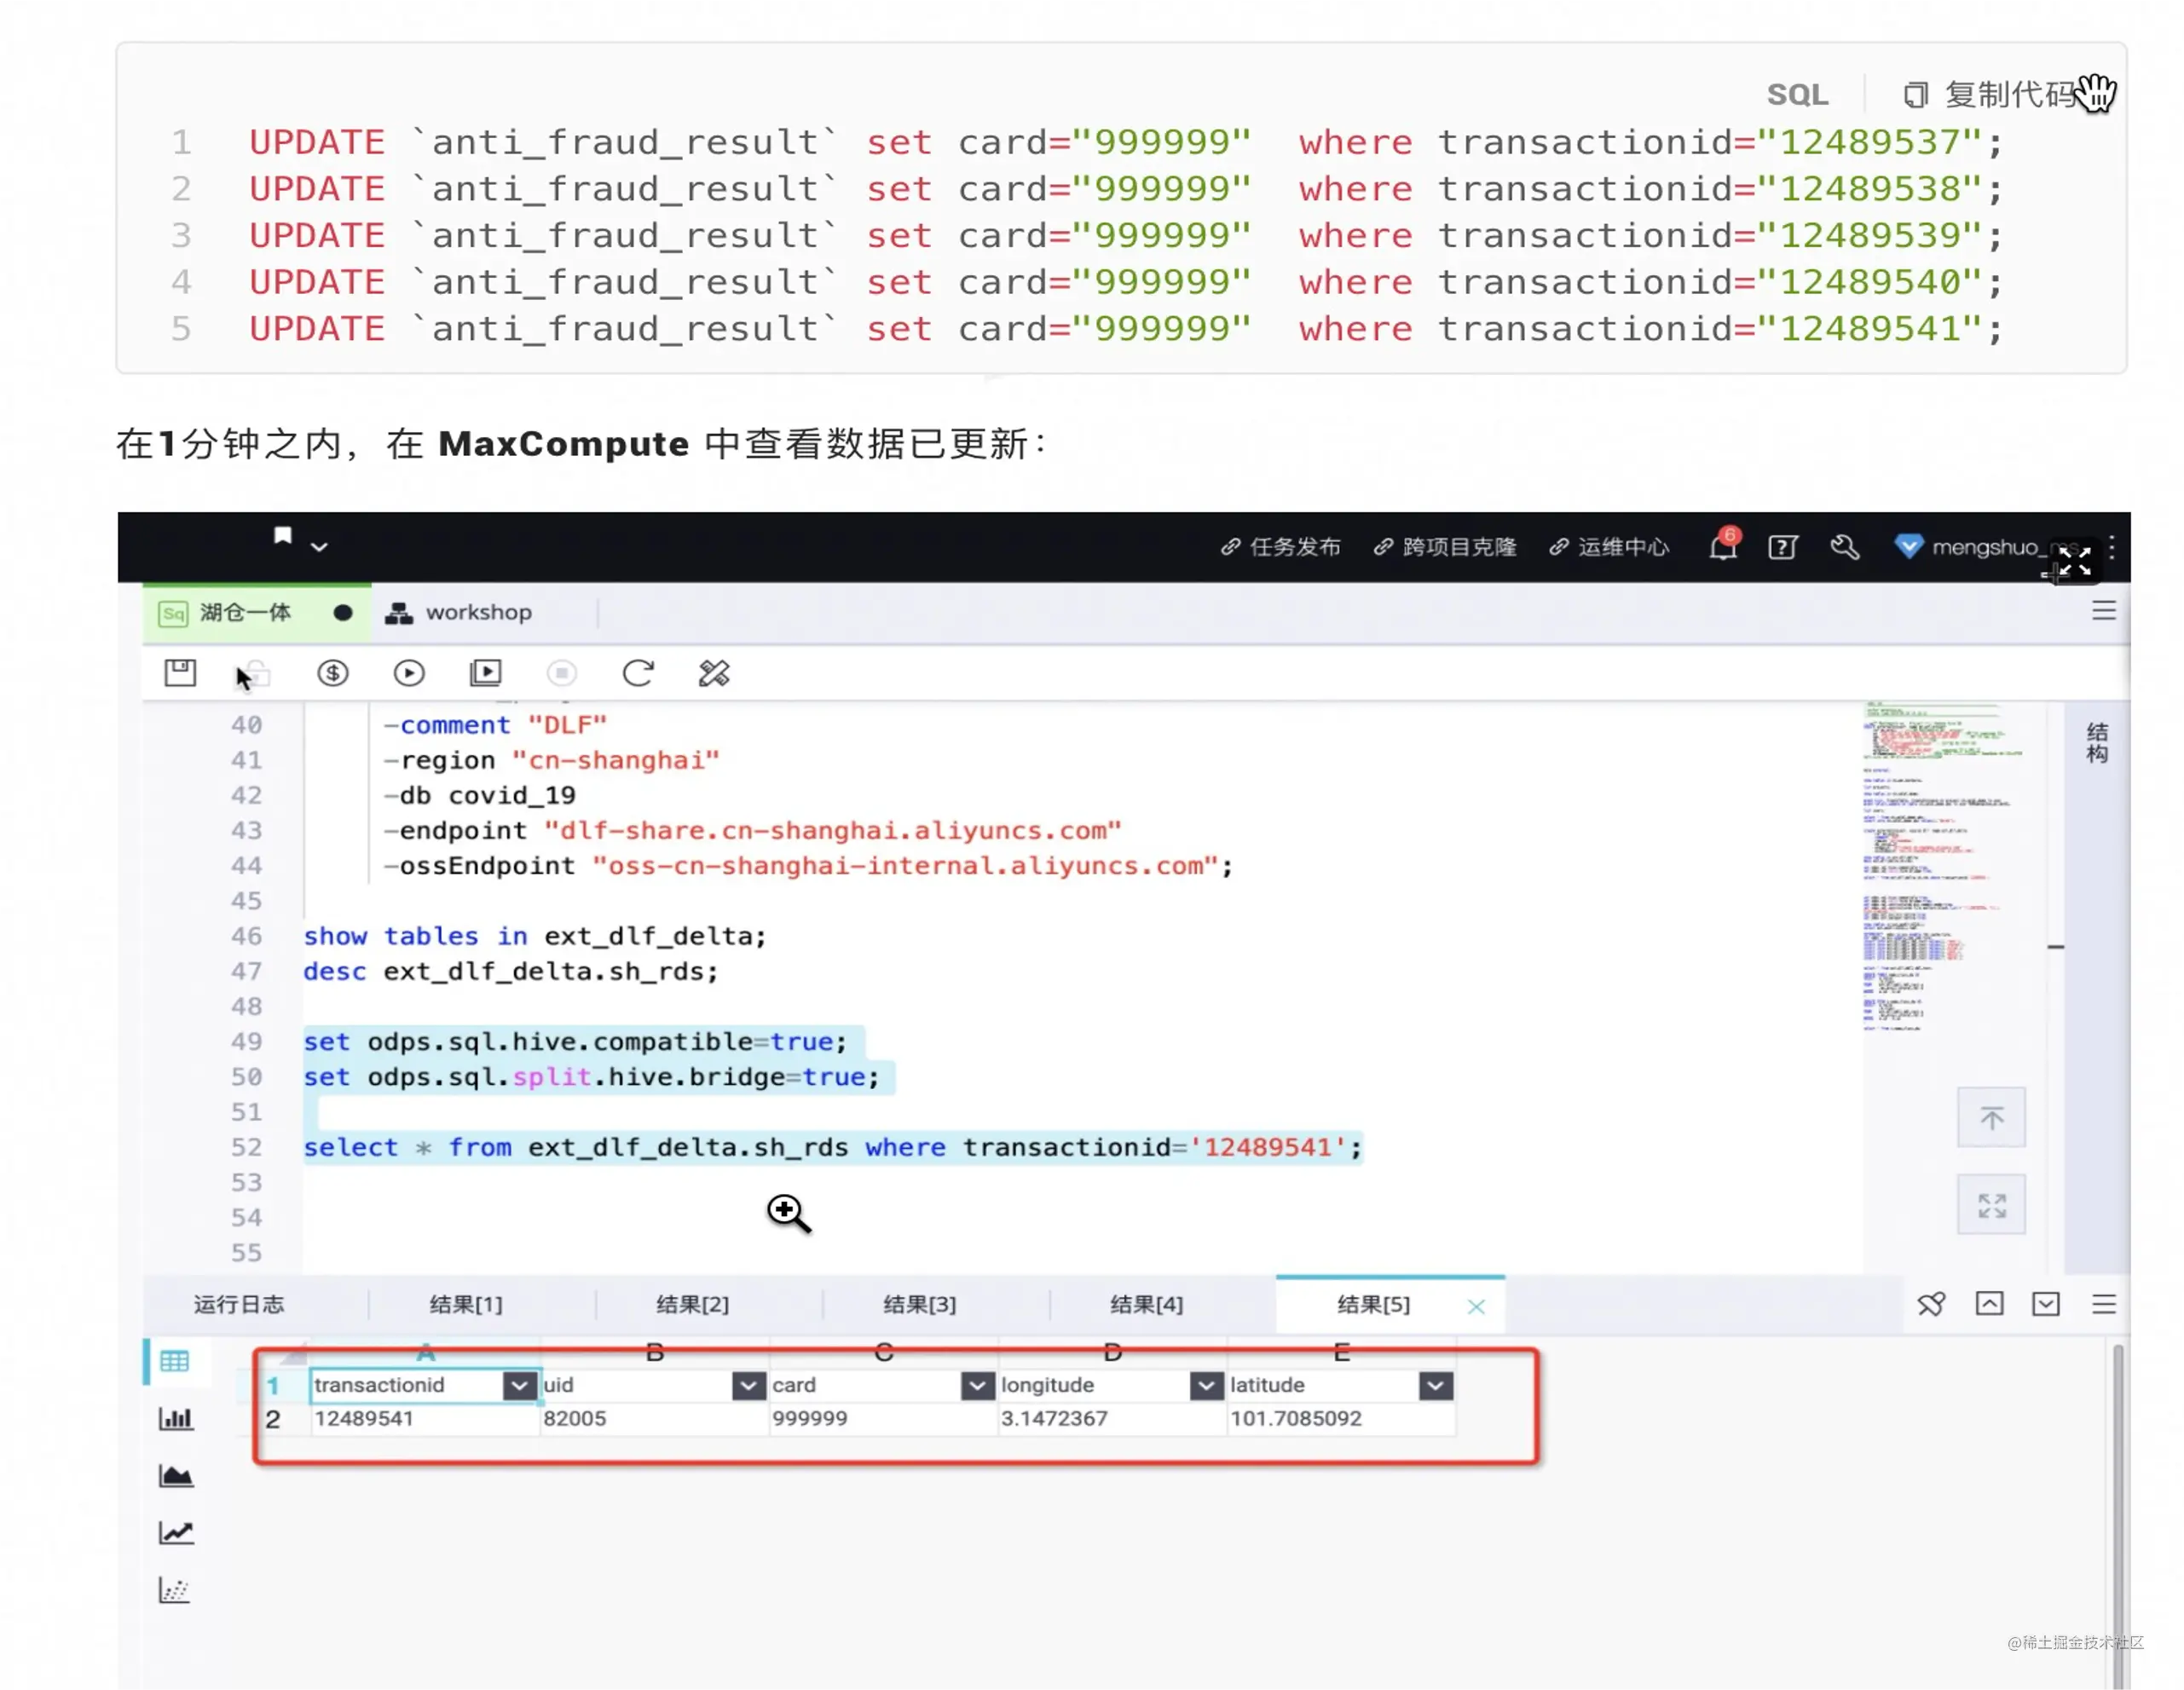Run the SQL script
Screen dimensions: 2184x1690
pyautogui.click(x=409, y=673)
